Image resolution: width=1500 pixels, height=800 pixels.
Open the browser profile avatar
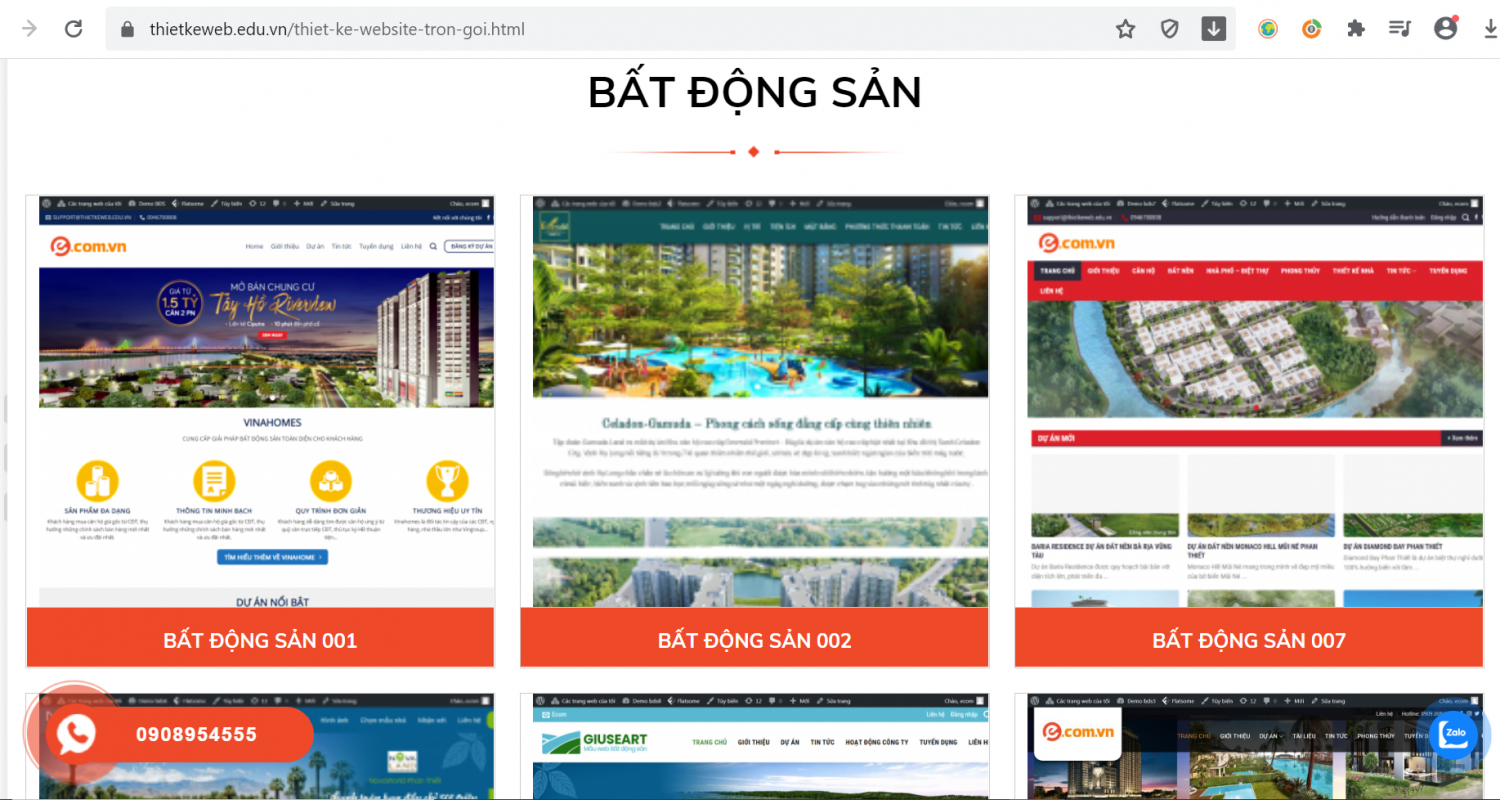click(x=1445, y=28)
